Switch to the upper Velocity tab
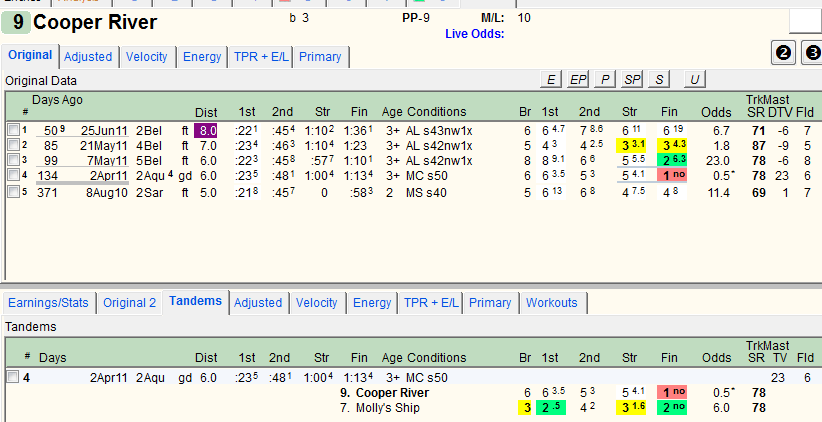This screenshot has width=822, height=422. (146, 57)
